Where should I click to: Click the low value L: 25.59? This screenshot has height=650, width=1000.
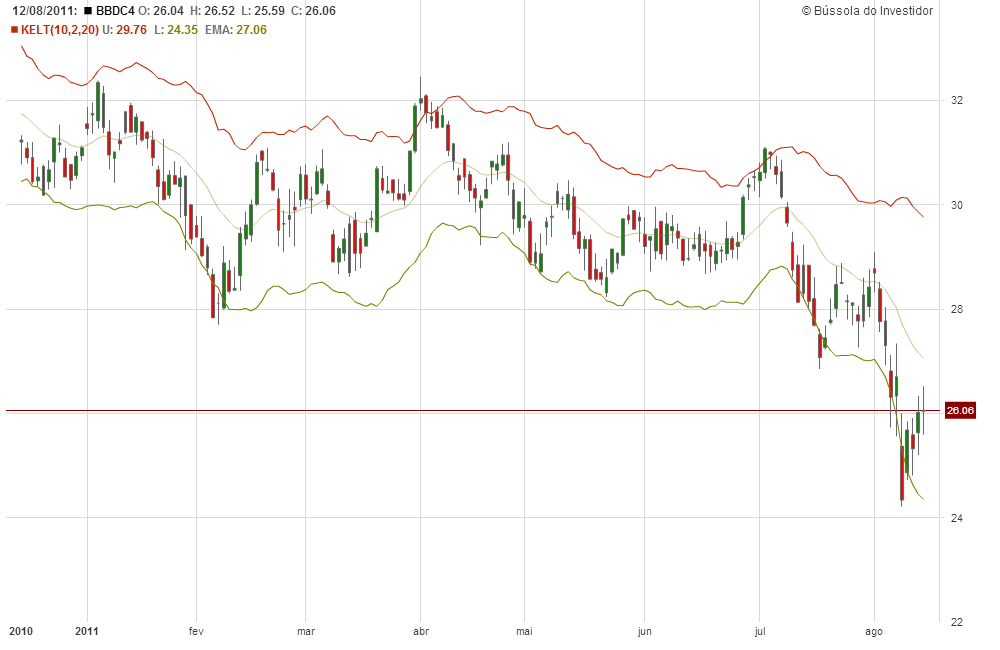coord(263,11)
